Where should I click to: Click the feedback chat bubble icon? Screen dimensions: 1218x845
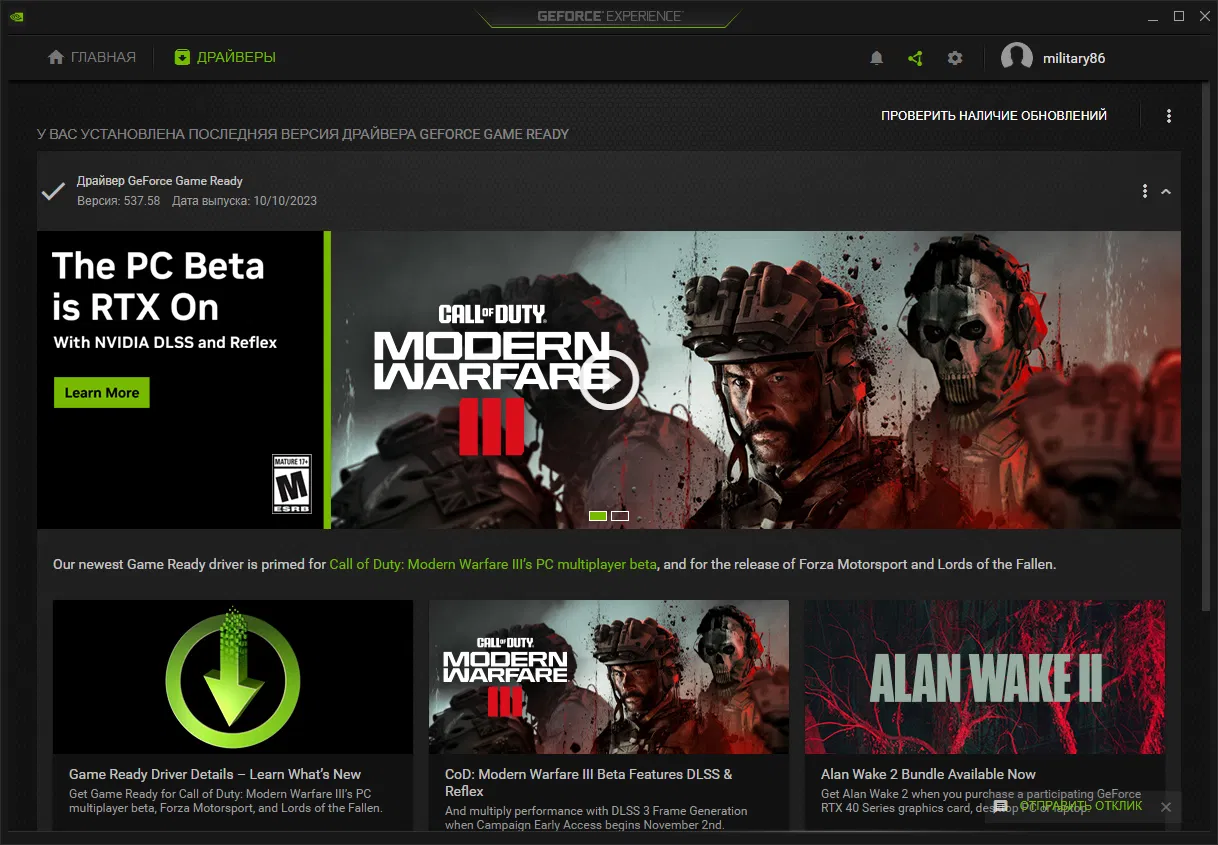1001,806
